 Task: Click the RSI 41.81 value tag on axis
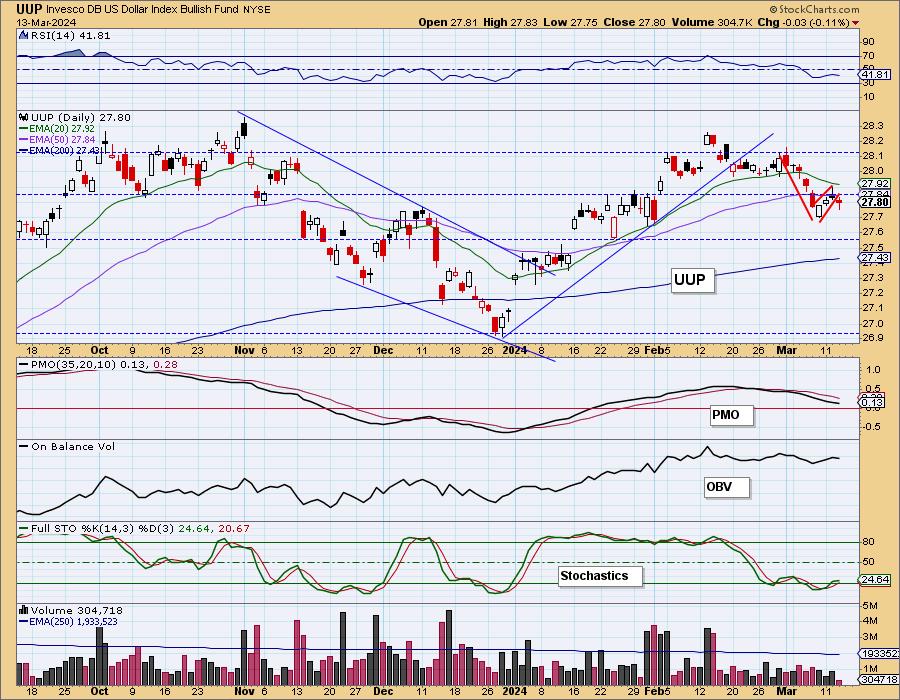(x=875, y=75)
